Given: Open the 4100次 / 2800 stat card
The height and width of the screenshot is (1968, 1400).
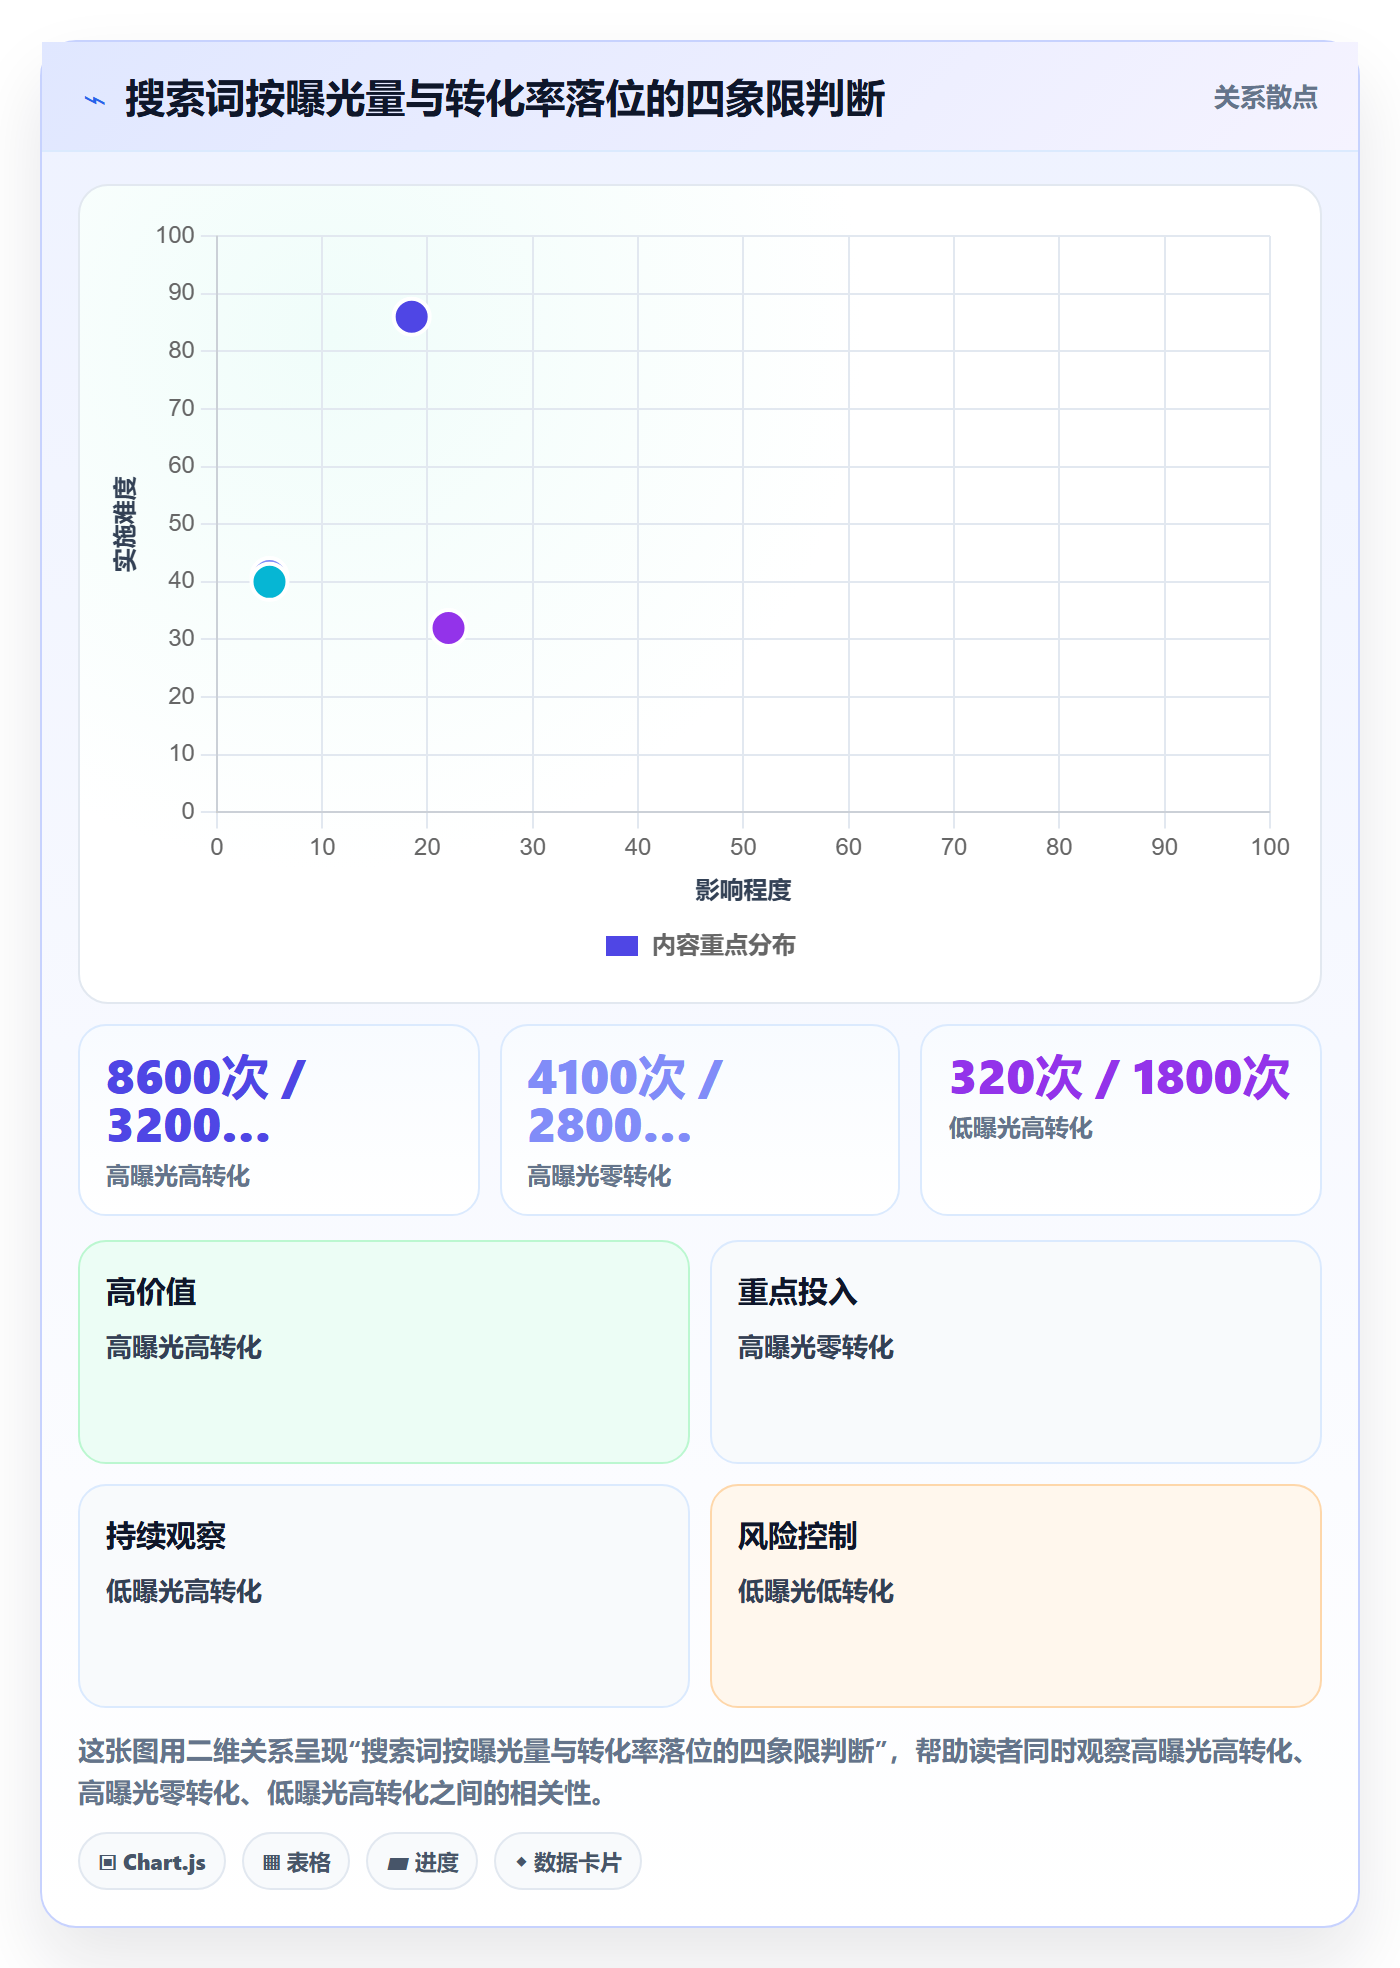Looking at the screenshot, I should click(x=700, y=1120).
